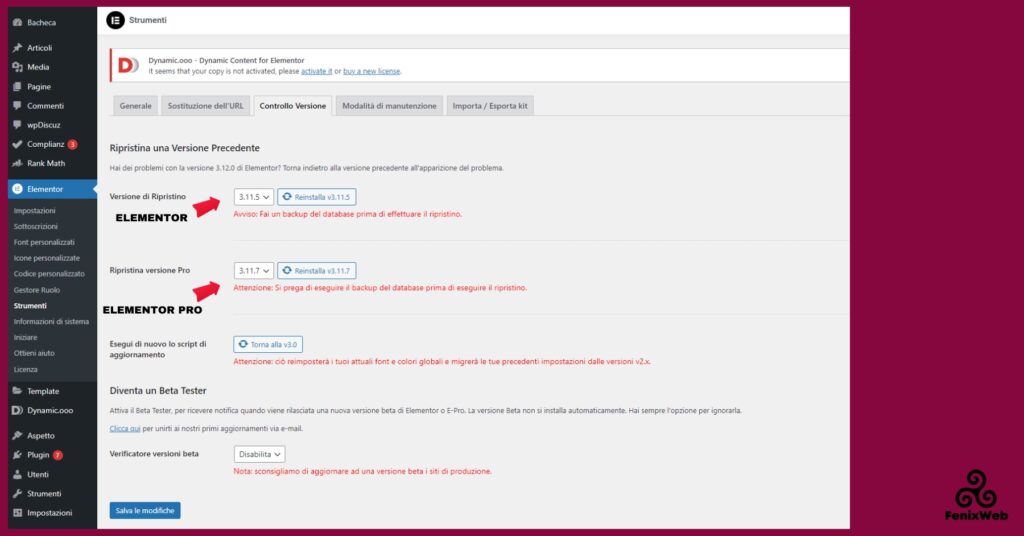Switch to Modalità di manutenzione tab
Viewport: 1024px width, 536px height.
389,106
